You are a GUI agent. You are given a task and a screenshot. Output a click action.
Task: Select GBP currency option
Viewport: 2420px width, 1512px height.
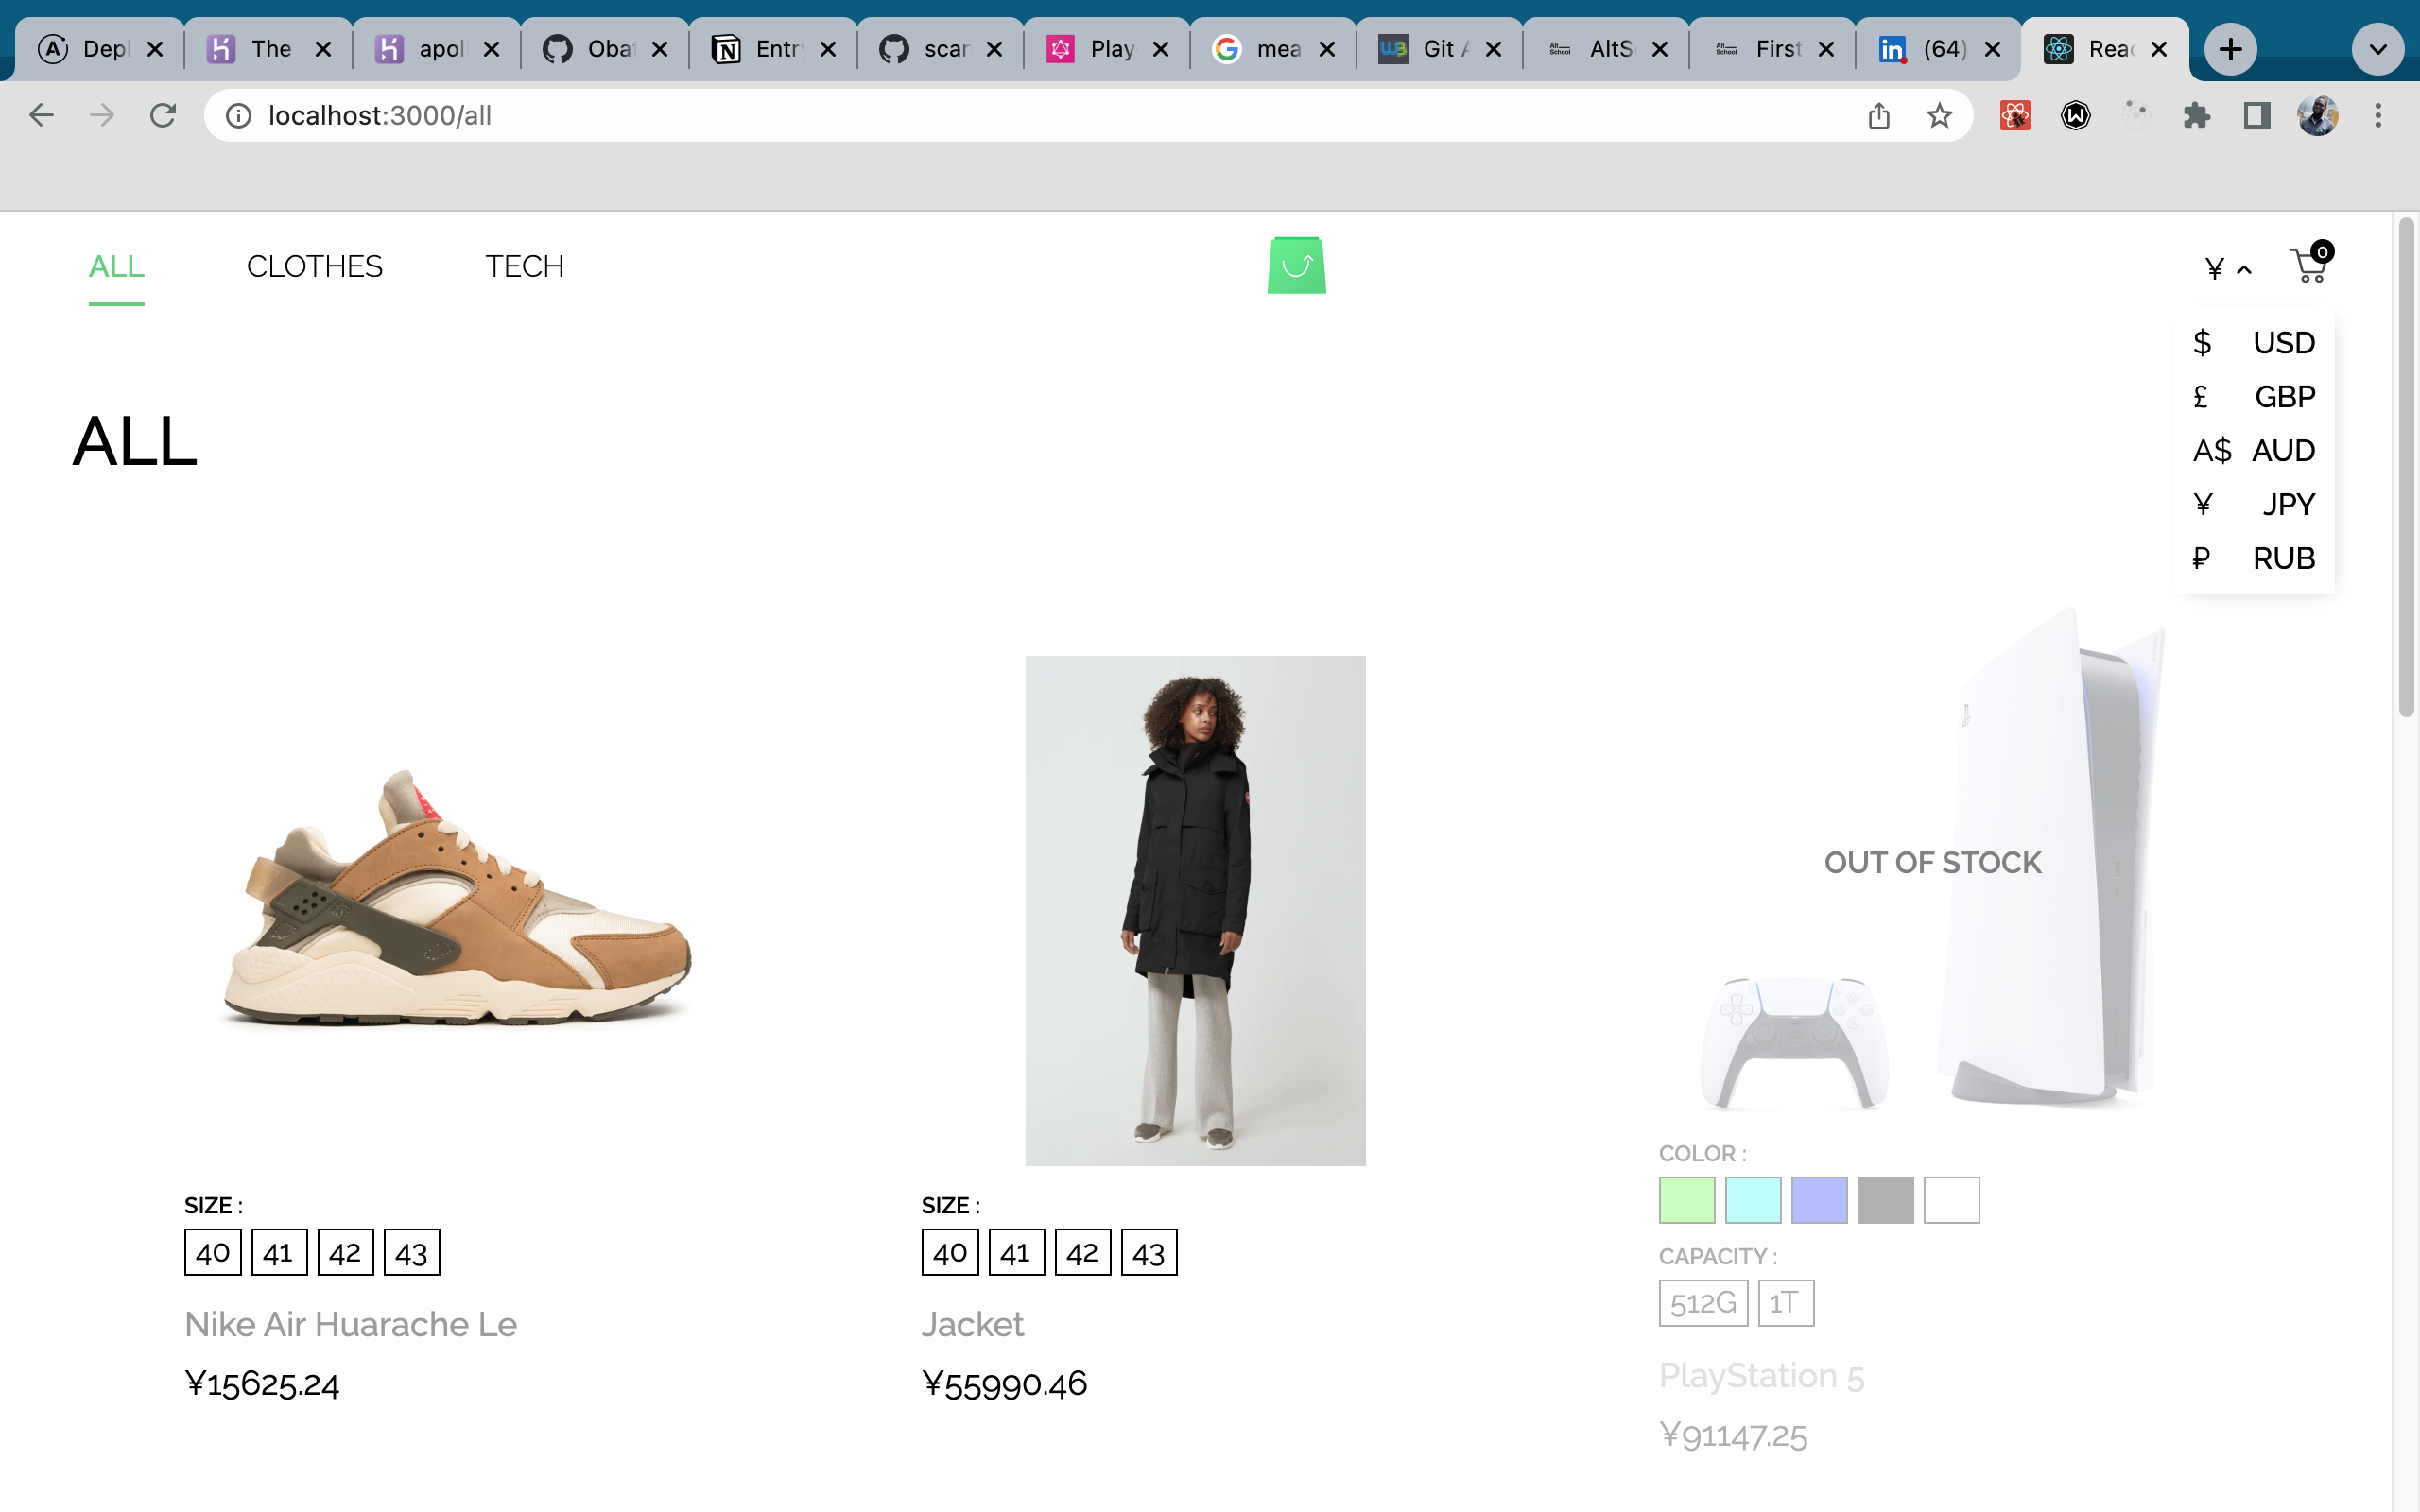click(x=2254, y=397)
